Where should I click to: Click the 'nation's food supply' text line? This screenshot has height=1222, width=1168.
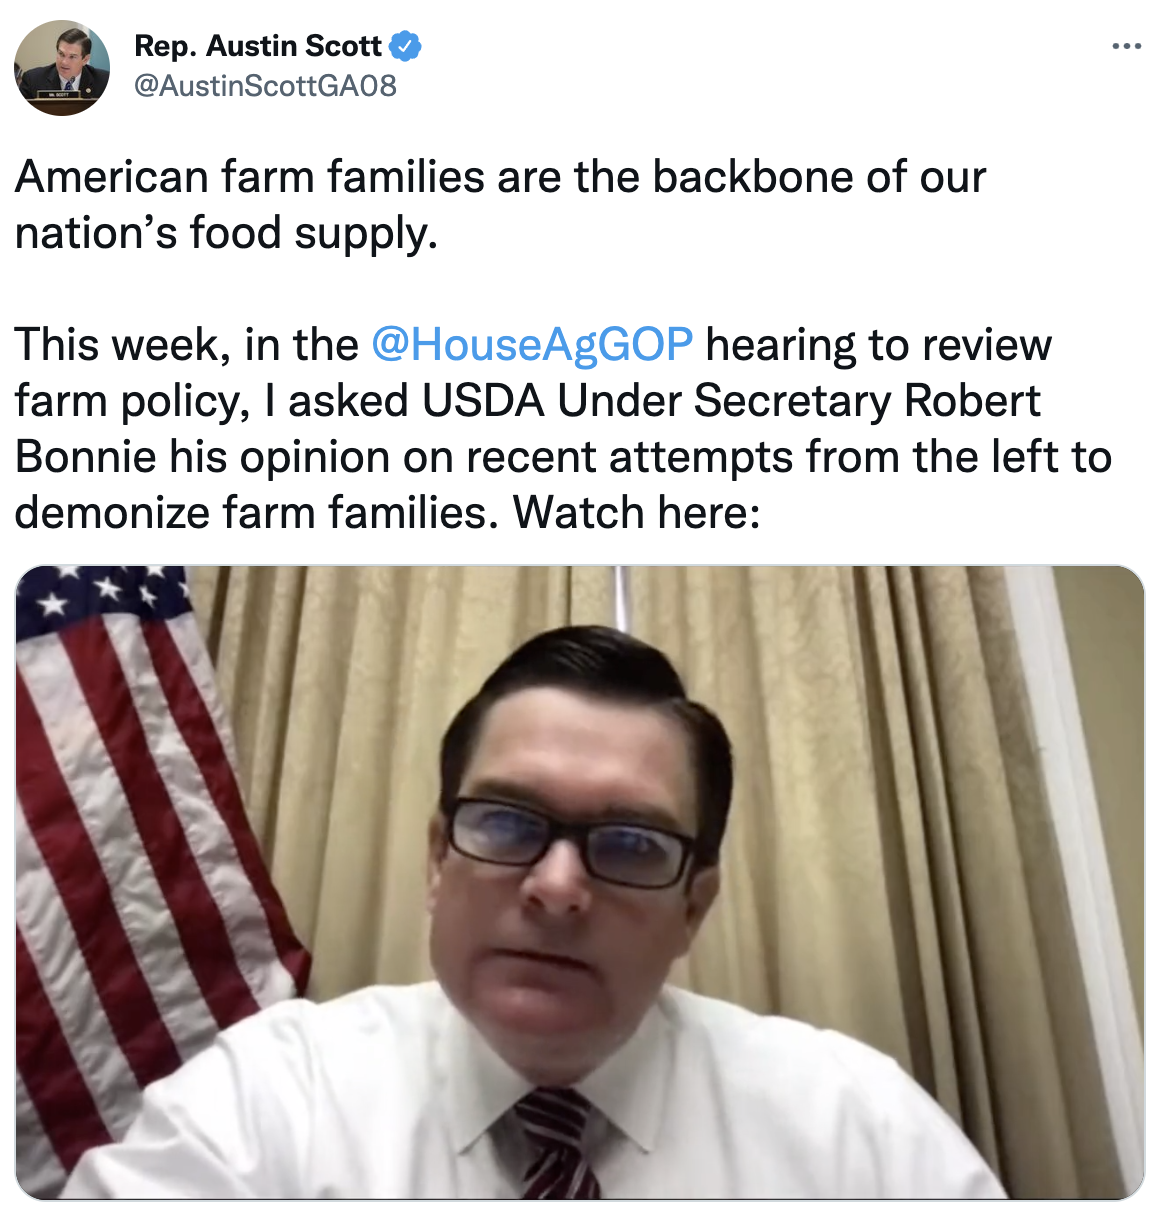pyautogui.click(x=227, y=233)
